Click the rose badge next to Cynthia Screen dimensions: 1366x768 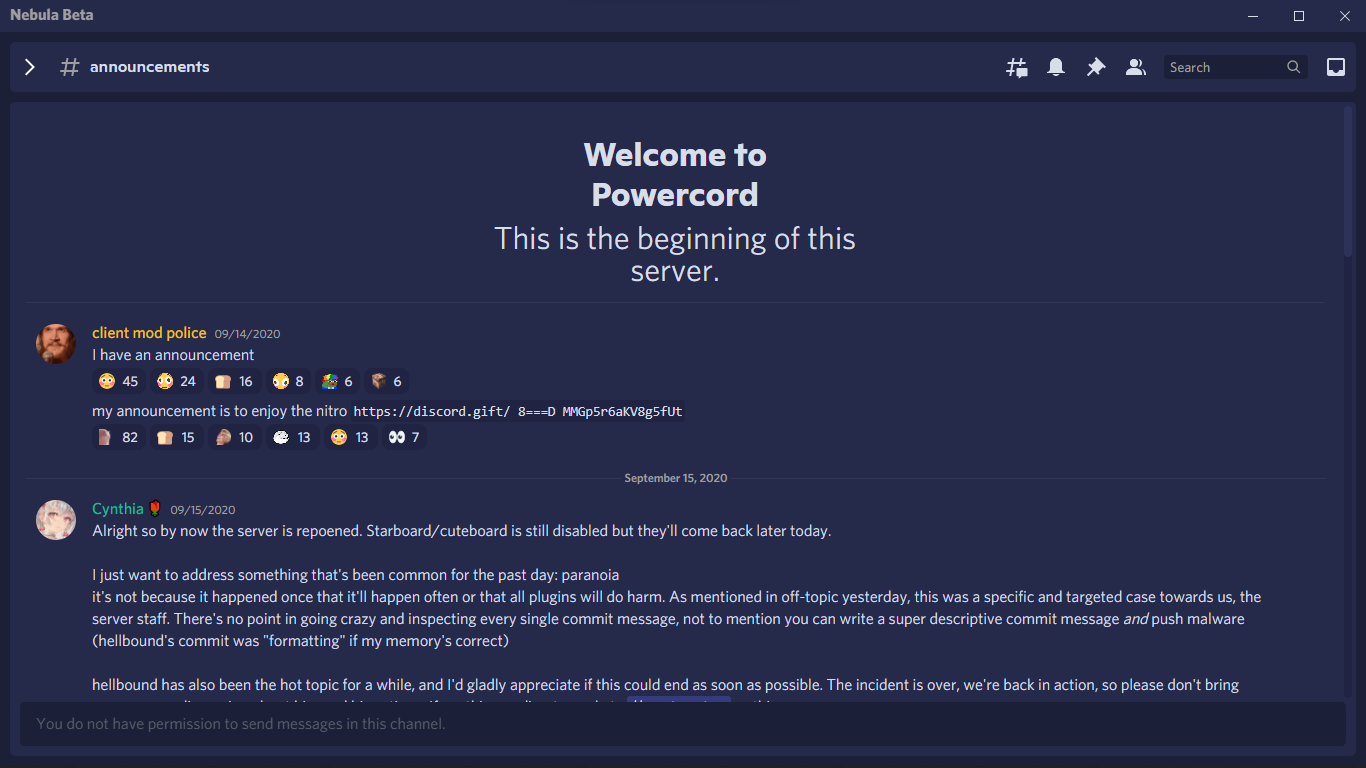click(155, 509)
